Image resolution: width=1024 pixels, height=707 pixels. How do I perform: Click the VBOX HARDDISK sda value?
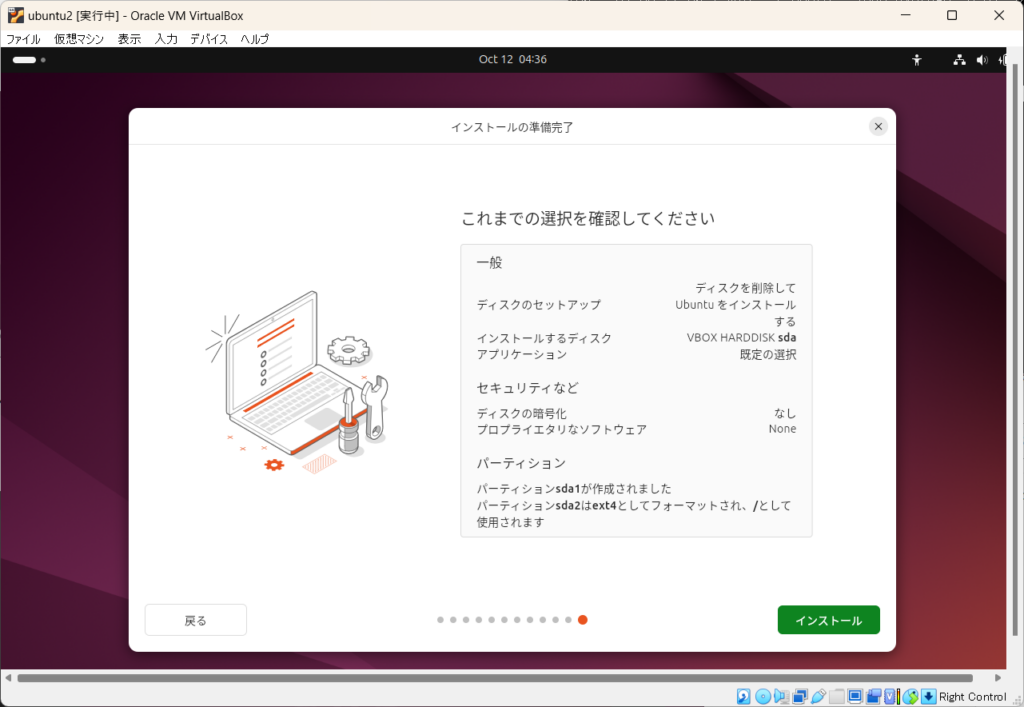coord(741,338)
